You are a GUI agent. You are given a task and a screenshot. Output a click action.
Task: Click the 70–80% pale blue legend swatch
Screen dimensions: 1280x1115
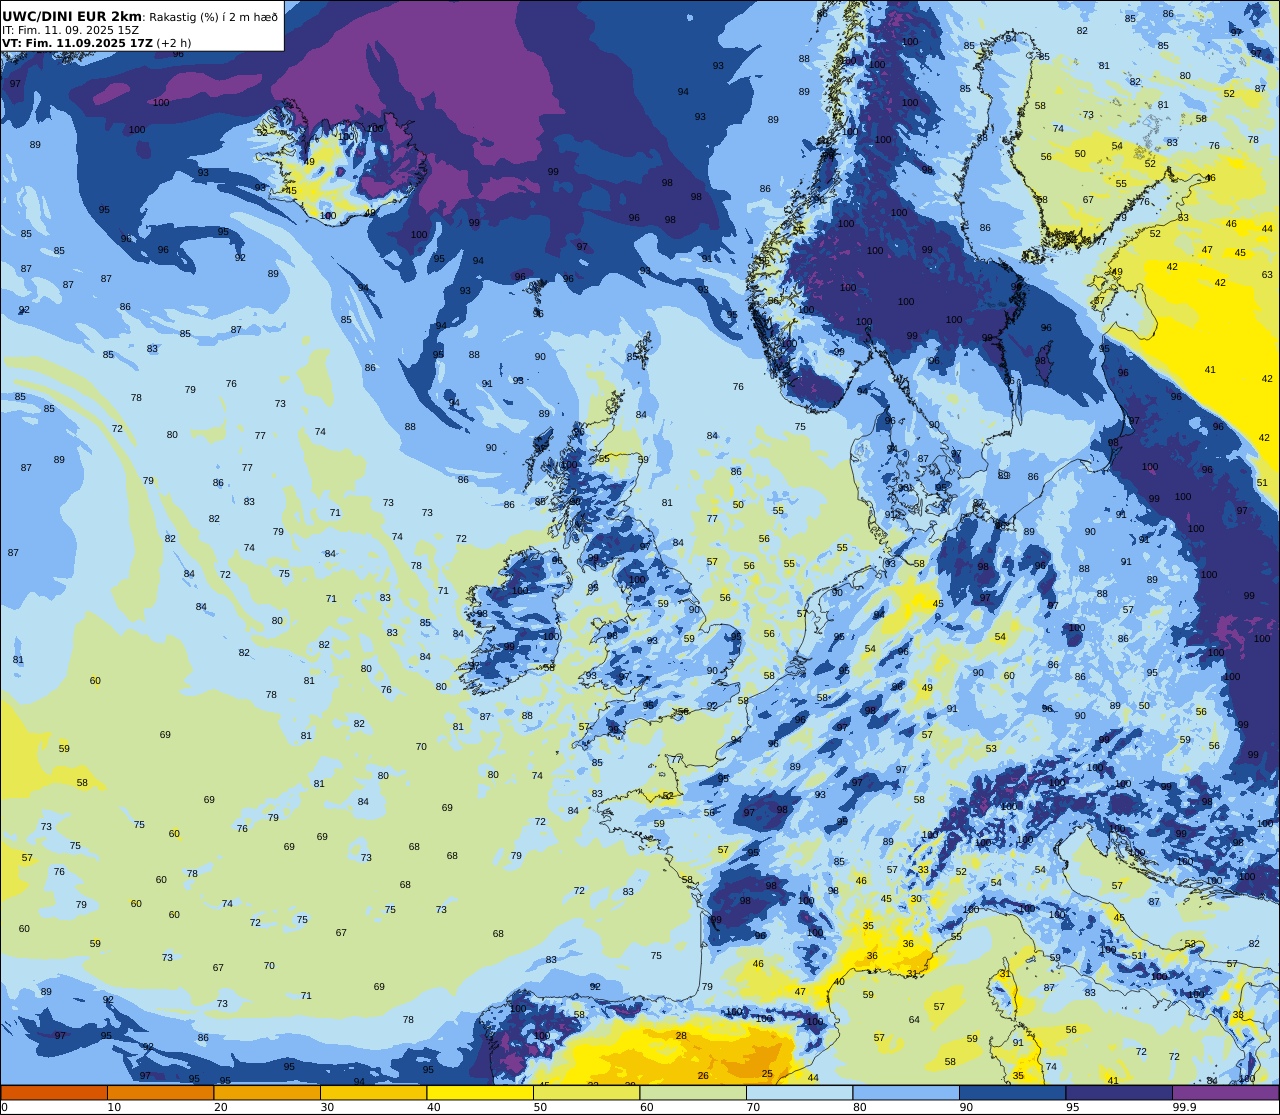coord(799,1093)
